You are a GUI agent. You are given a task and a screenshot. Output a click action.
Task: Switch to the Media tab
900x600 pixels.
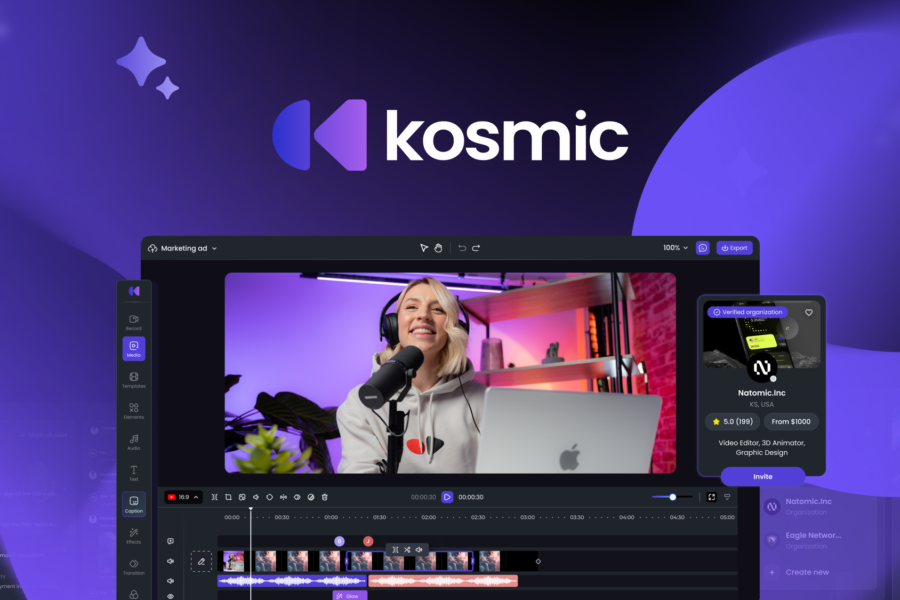pos(133,349)
